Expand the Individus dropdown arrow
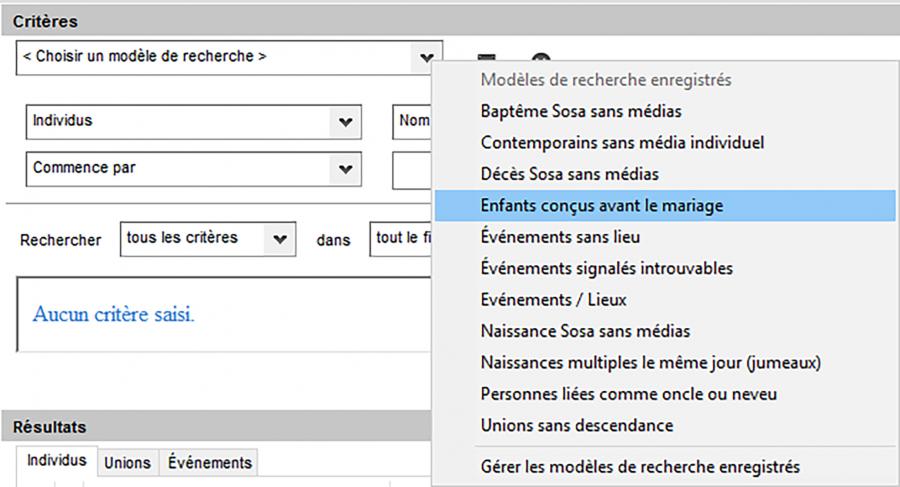Viewport: 900px width, 487px height. [x=345, y=122]
